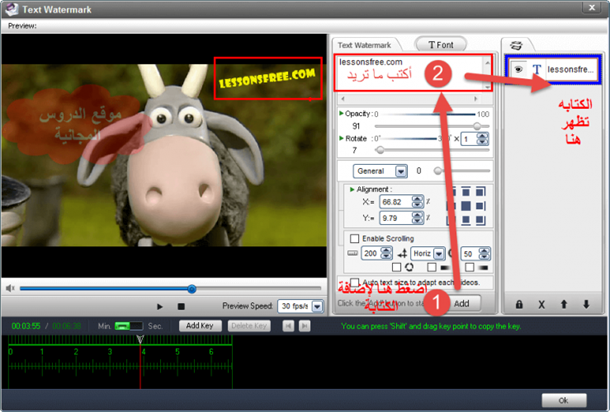Click the Y= 9.79 value field
This screenshot has height=412, width=610.
pos(396,218)
